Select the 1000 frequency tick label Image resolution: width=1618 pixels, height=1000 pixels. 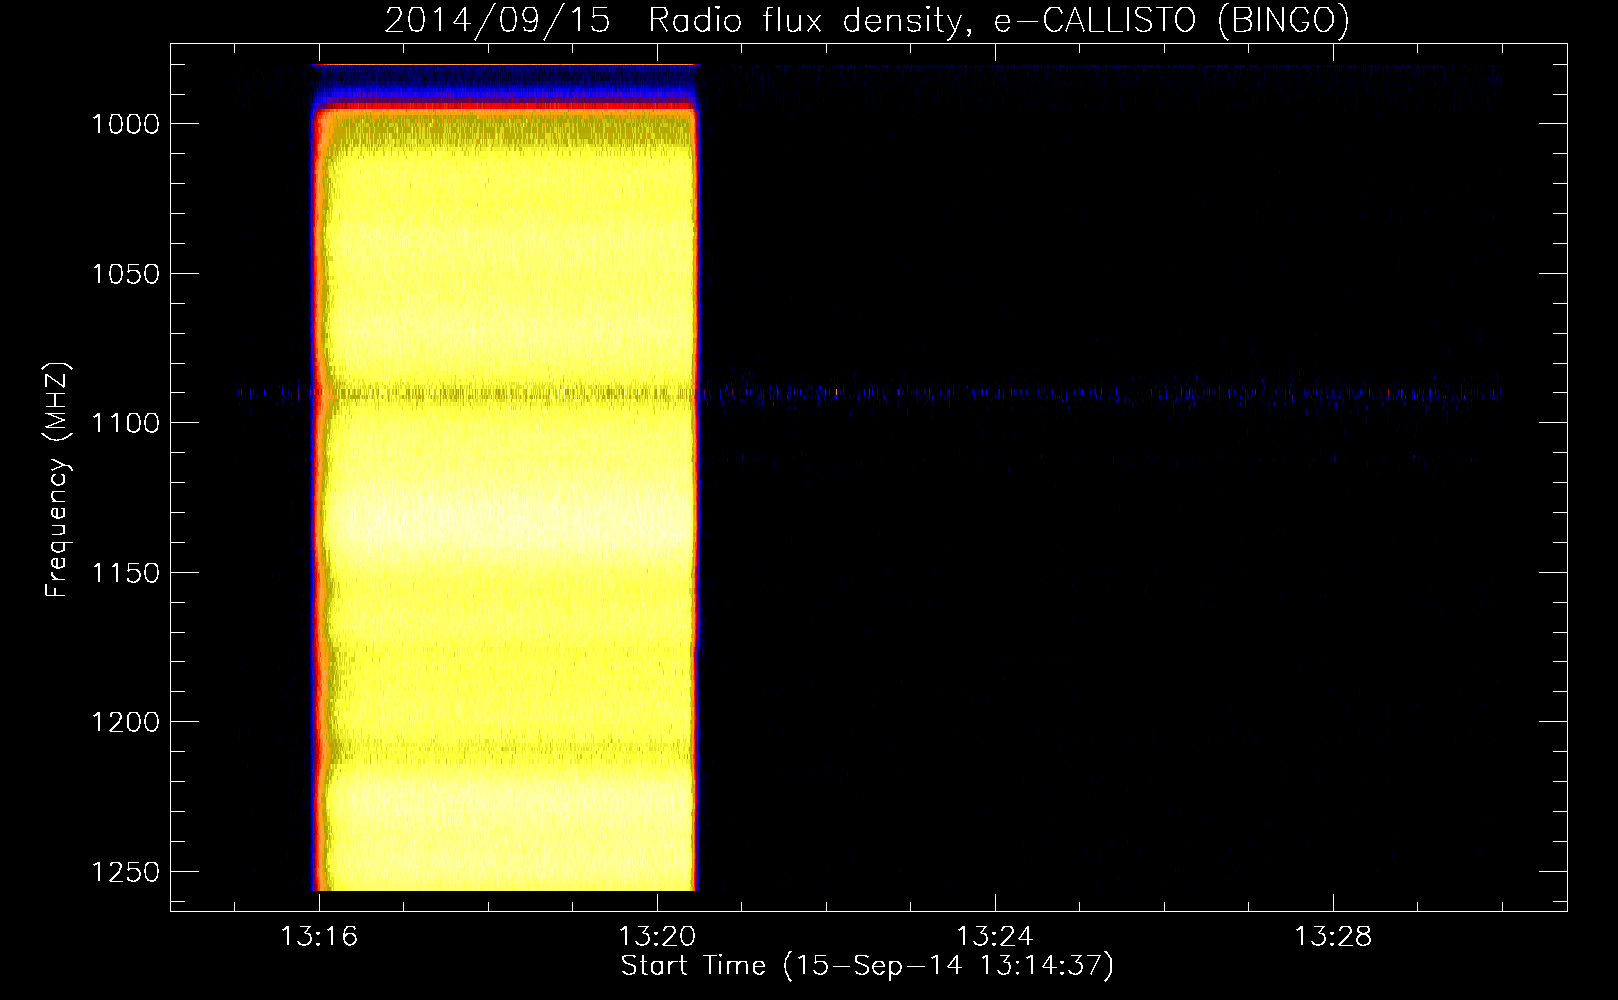click(x=125, y=124)
